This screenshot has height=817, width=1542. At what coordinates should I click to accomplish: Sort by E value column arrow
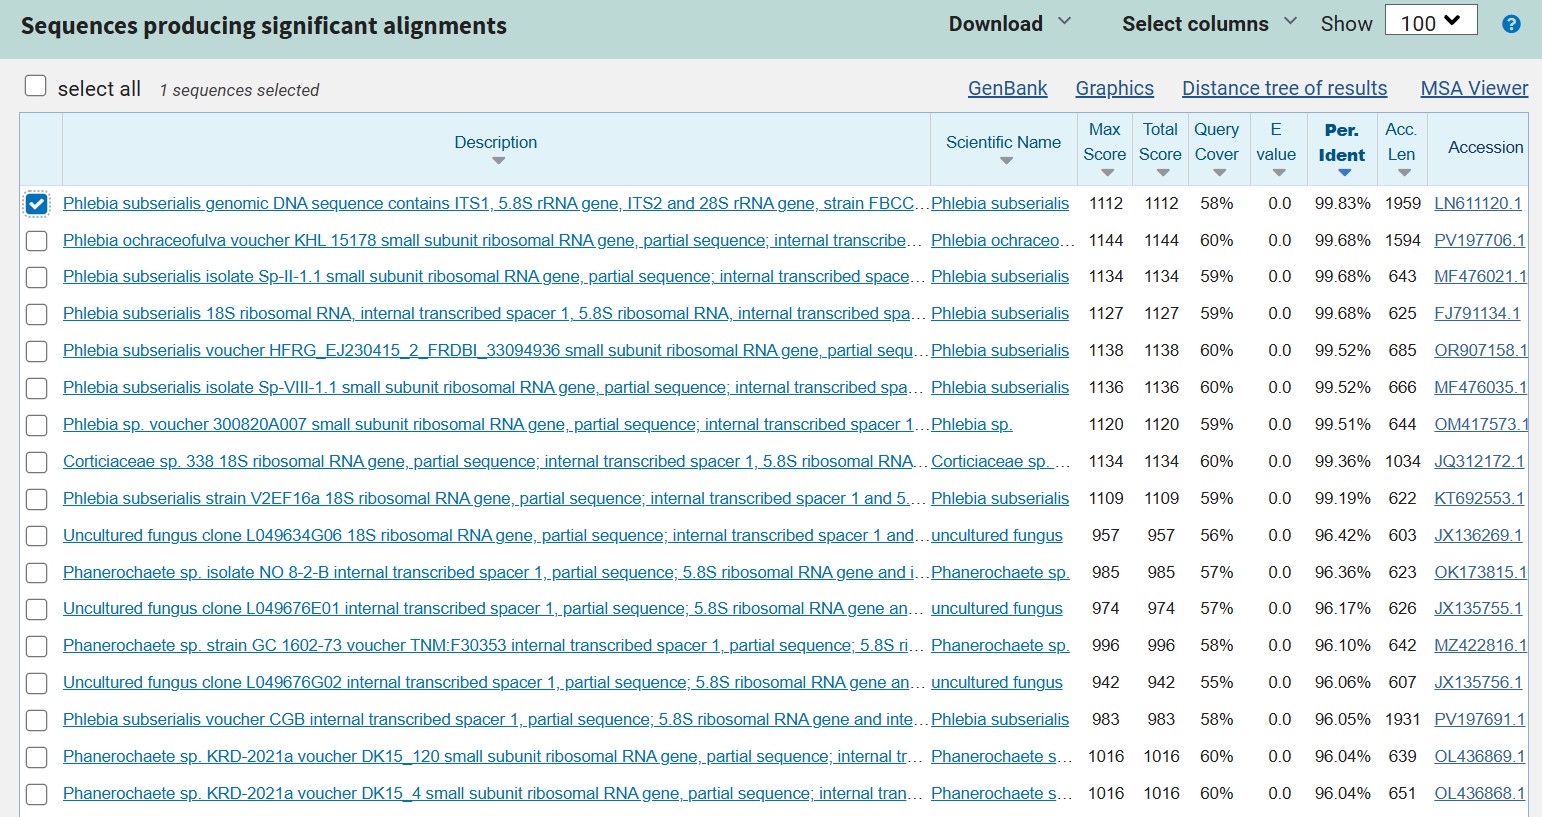[x=1278, y=173]
